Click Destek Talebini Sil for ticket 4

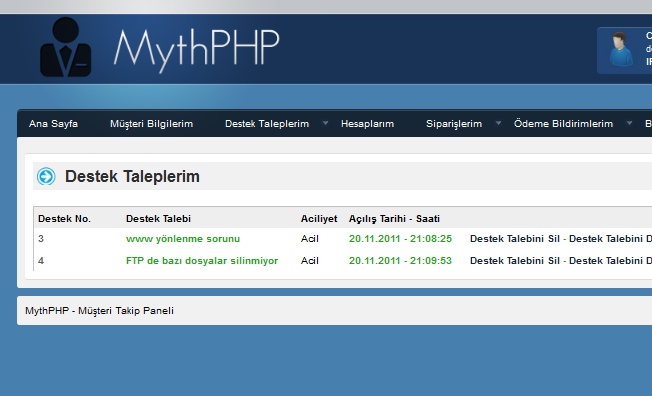[515, 261]
